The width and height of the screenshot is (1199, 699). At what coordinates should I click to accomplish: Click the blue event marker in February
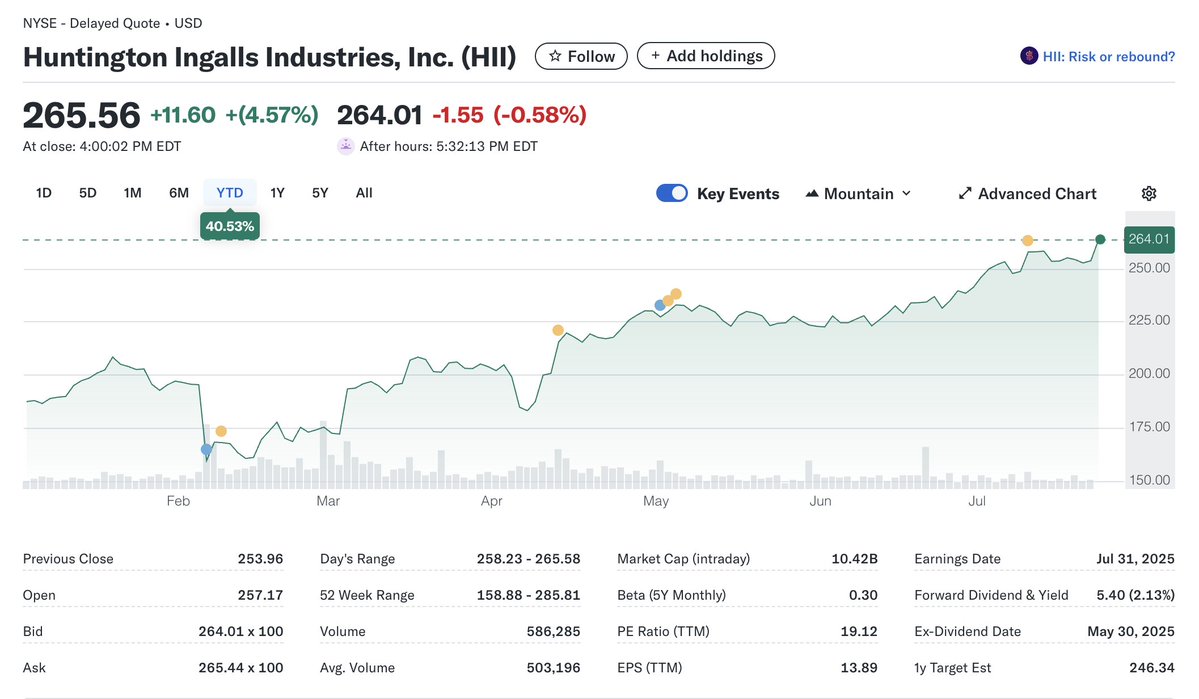tap(206, 449)
